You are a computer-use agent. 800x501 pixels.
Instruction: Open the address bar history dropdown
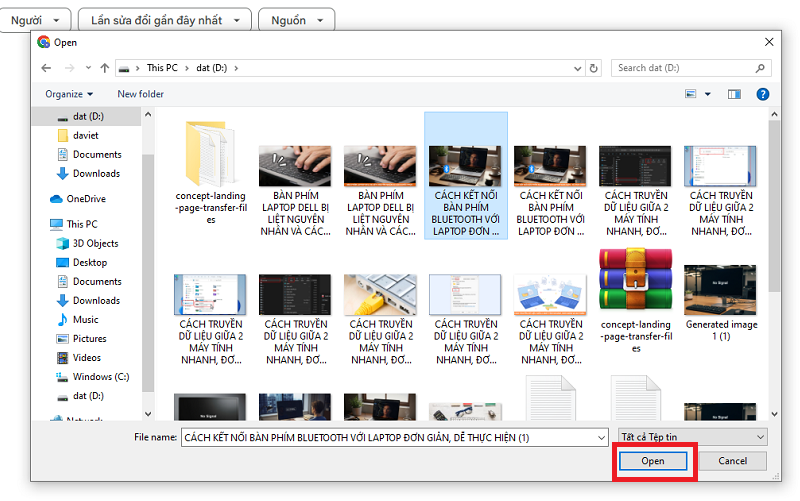(577, 68)
